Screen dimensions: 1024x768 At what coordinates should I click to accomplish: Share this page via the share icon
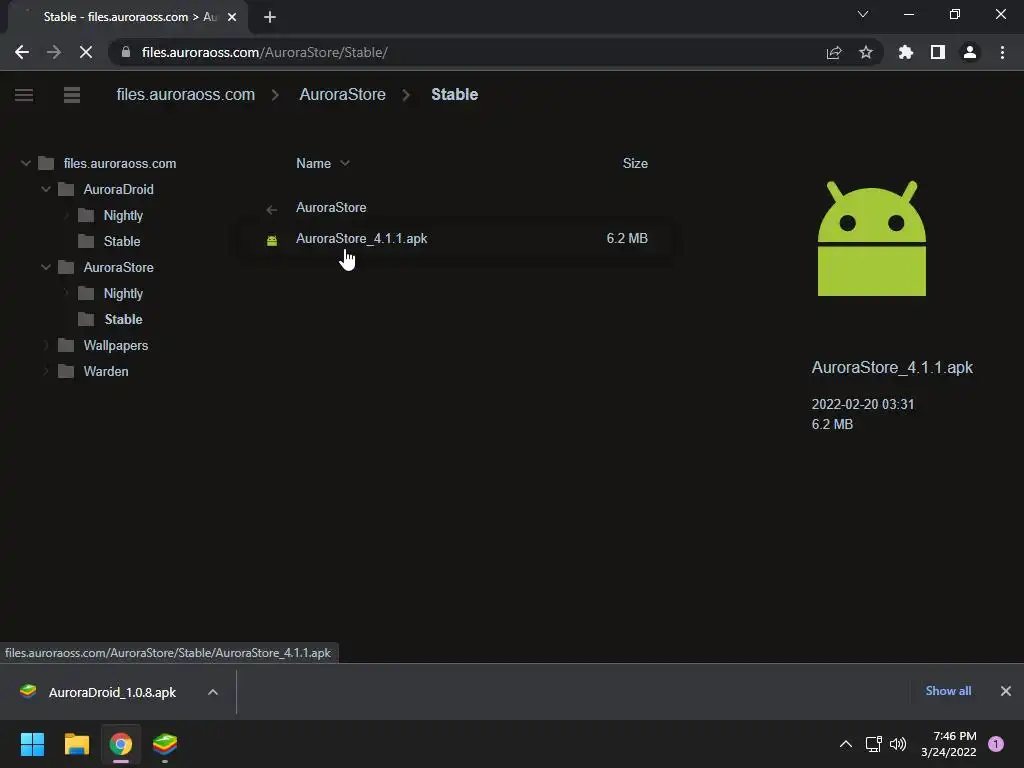click(834, 52)
